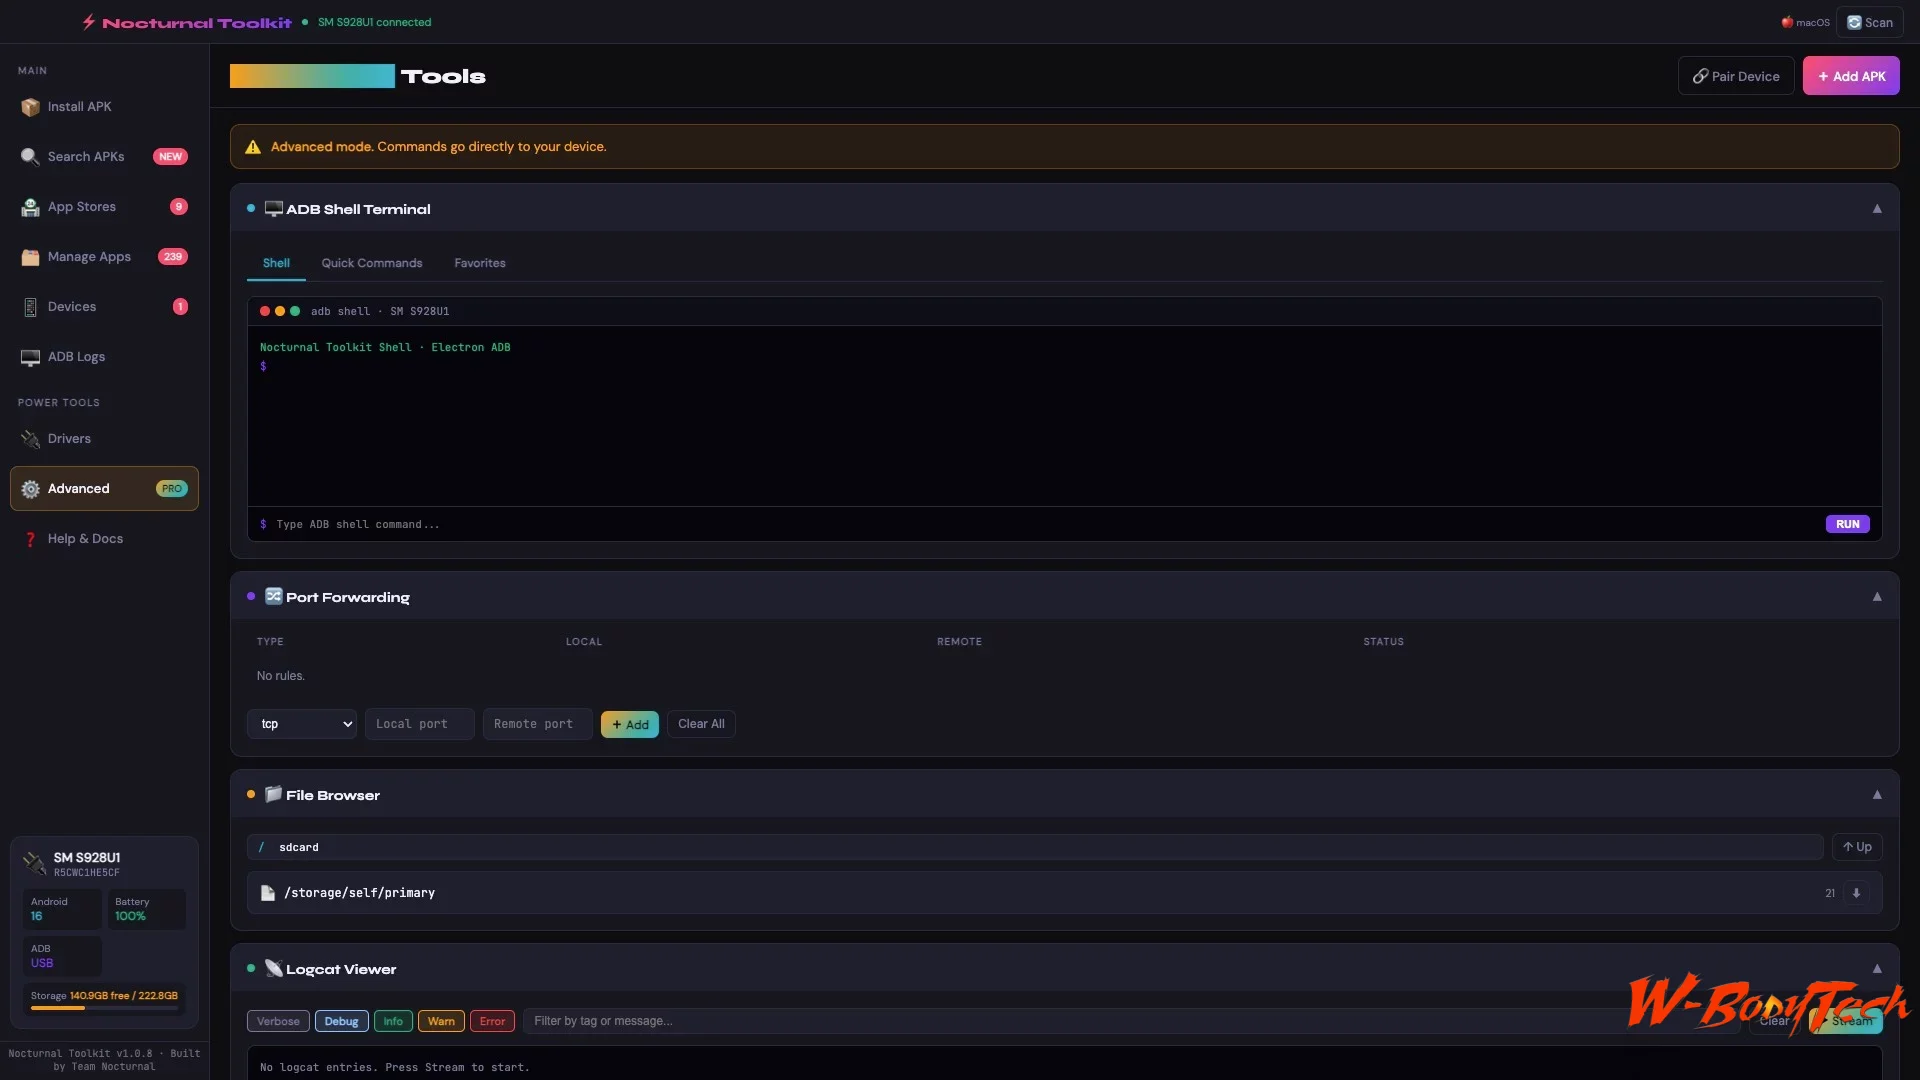Collapse the Logcat Viewer panel

[x=1877, y=969]
